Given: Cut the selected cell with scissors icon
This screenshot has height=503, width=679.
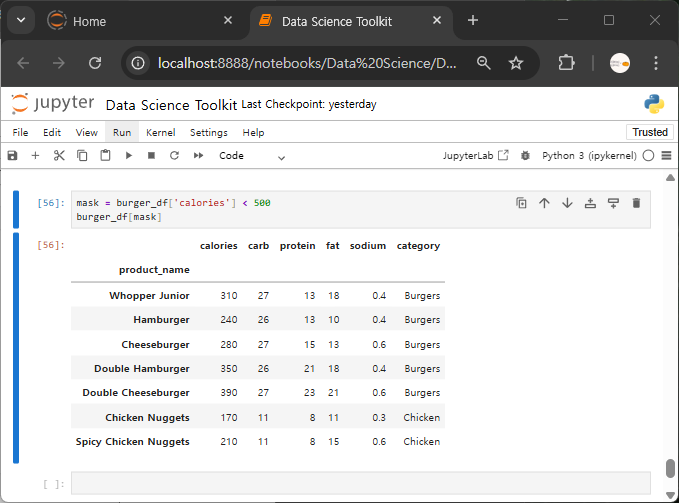Looking at the screenshot, I should click(x=59, y=155).
